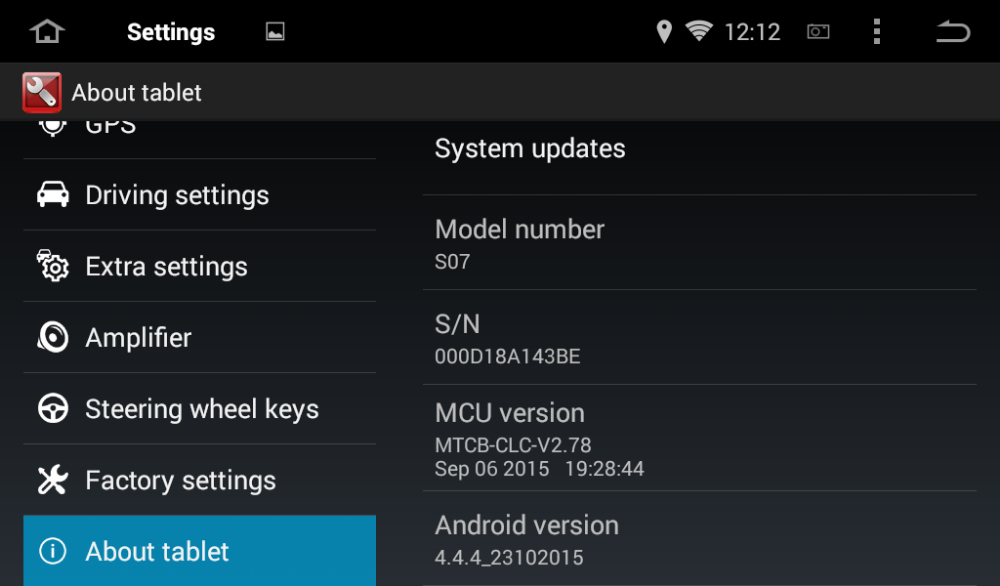Screen dimensions: 1000x586
Task: Tap the screenshot camera icon in status bar
Action: [818, 31]
